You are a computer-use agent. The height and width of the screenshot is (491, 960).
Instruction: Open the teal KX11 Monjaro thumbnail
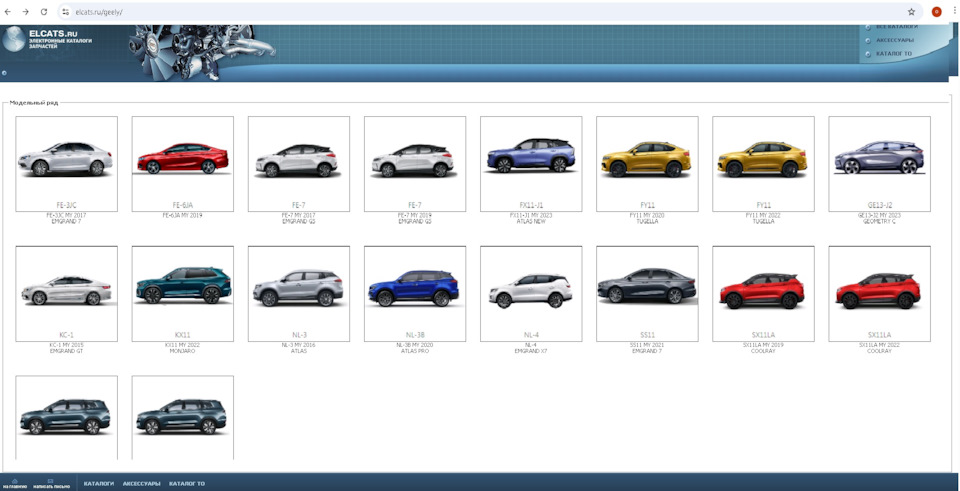tap(182, 293)
